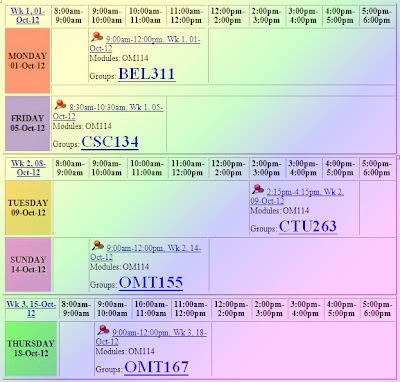Open Tuesday's 2:15pm-4:15pm Wk 2 session link
The height and width of the screenshot is (382, 400).
coord(297,196)
